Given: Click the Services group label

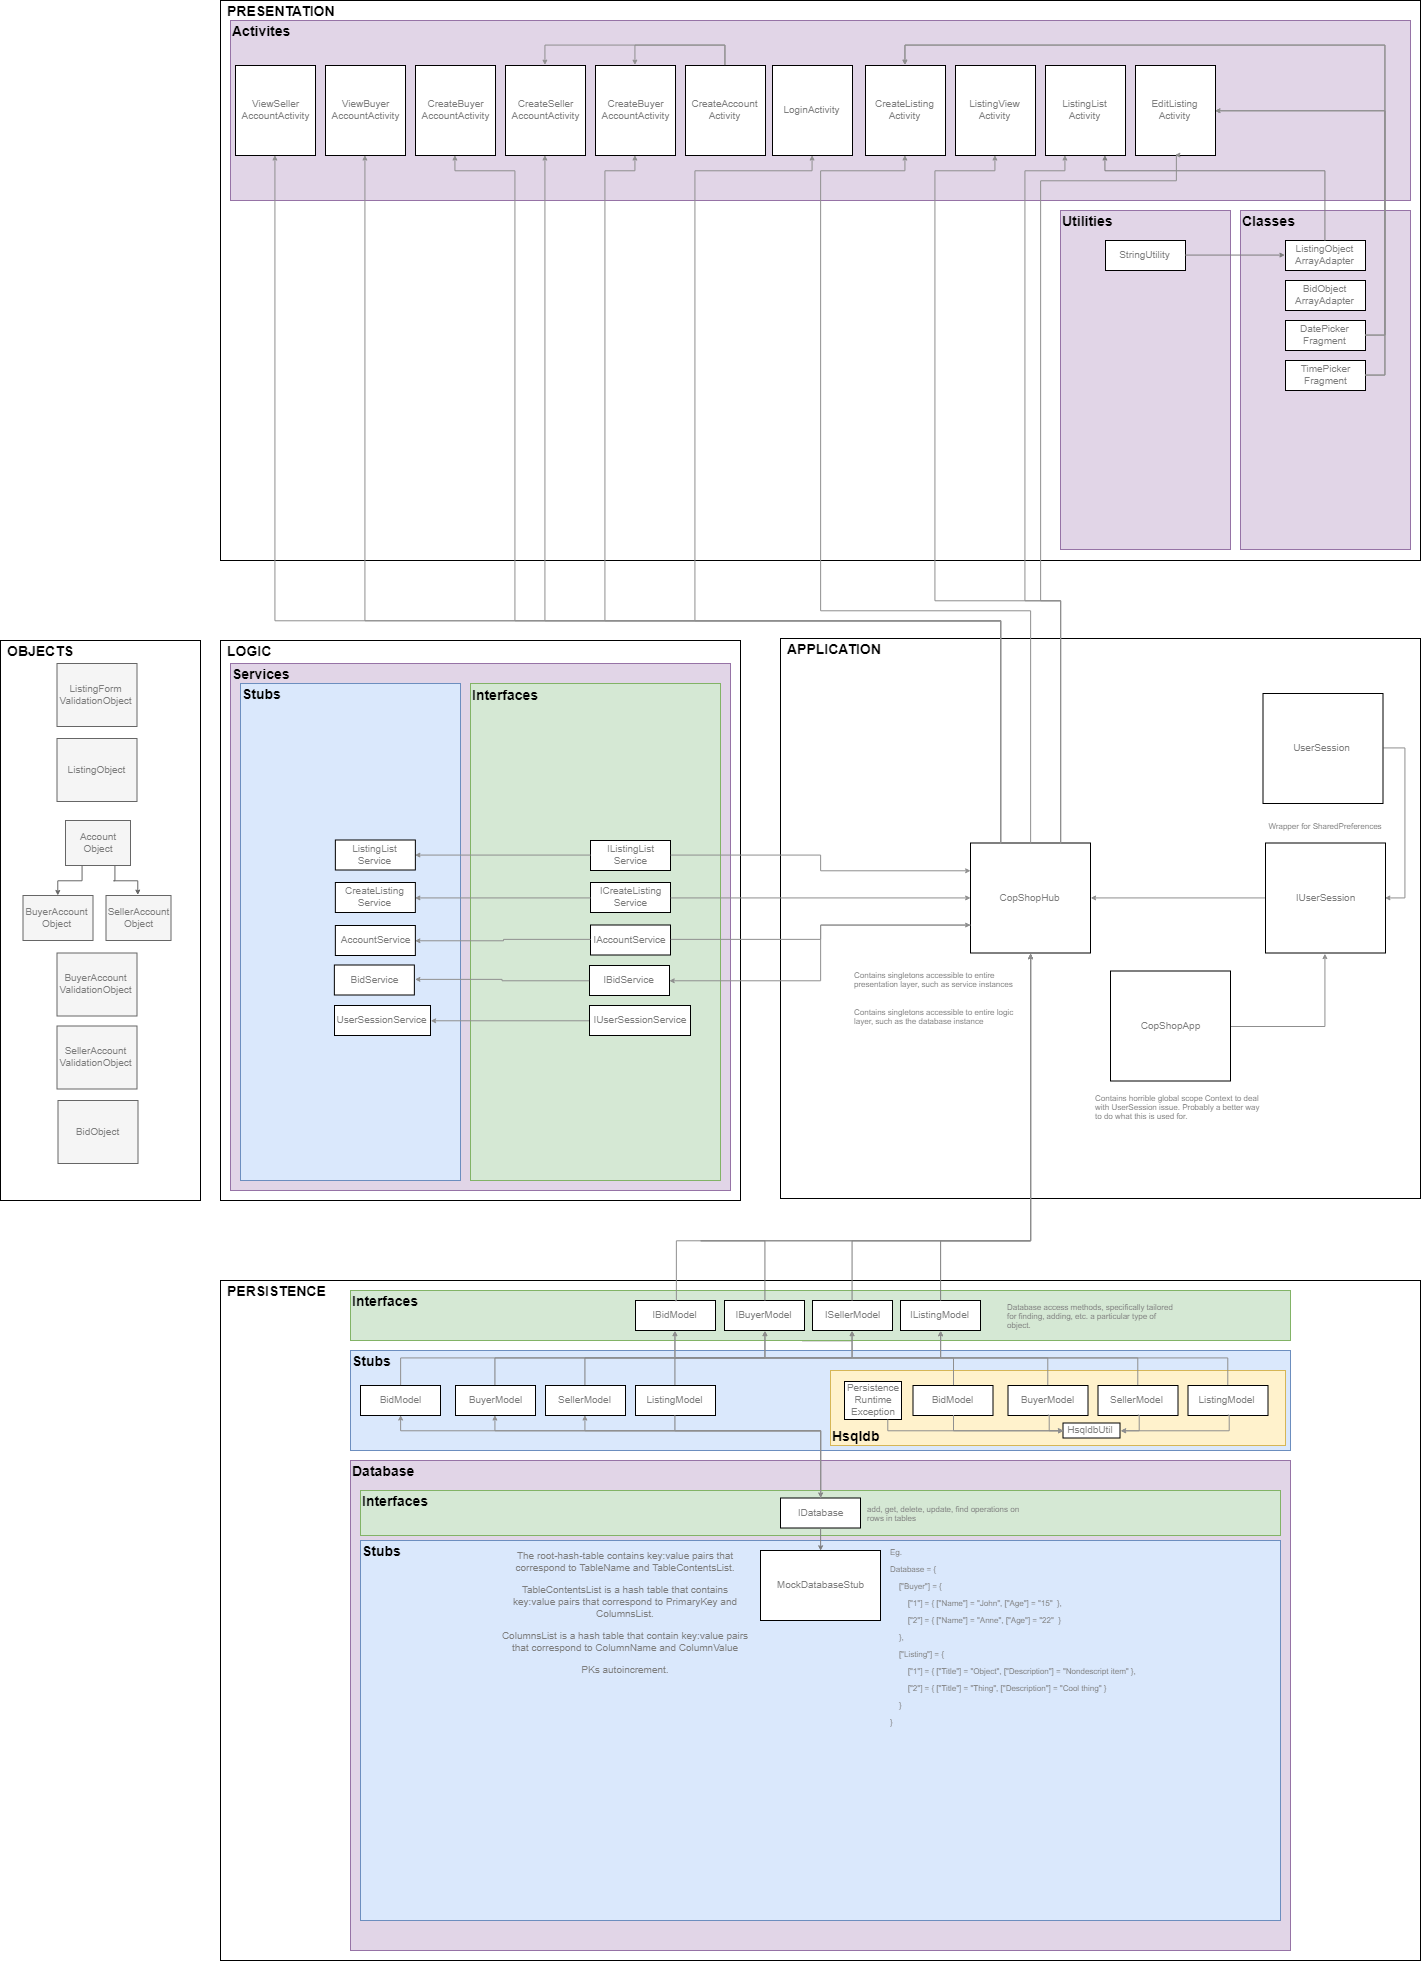Looking at the screenshot, I should pos(261,674).
